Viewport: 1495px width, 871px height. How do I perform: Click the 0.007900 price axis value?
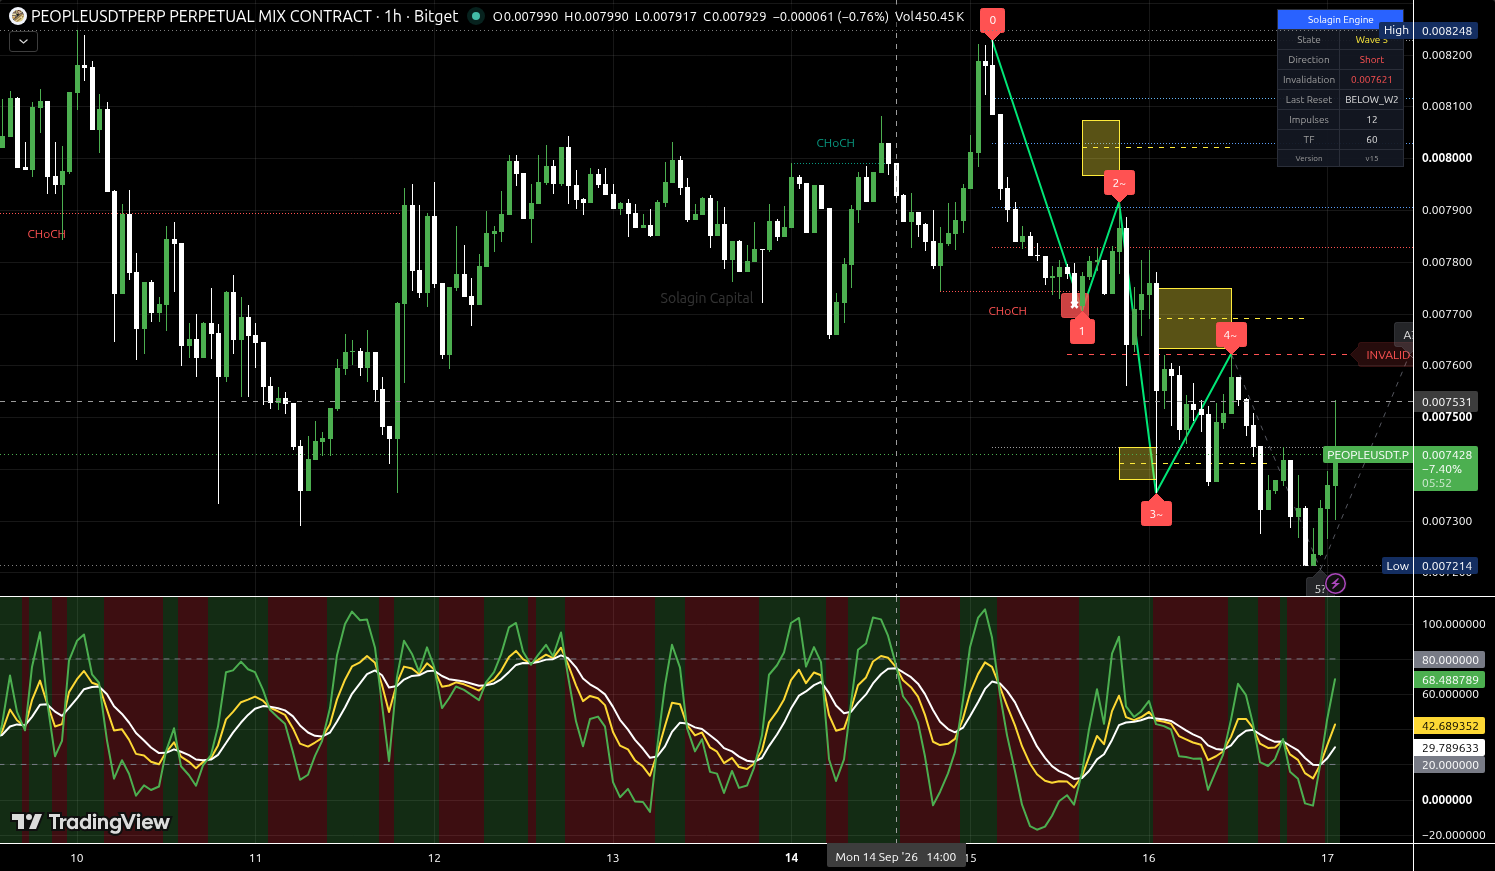click(x=1447, y=210)
